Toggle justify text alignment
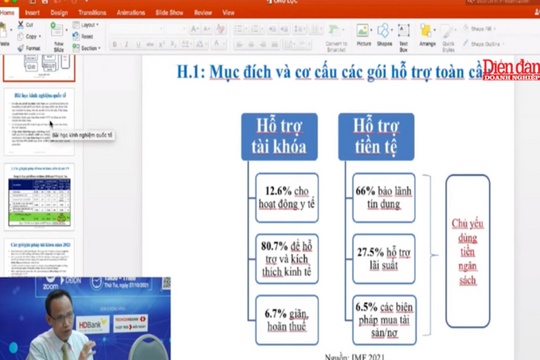 [x=275, y=44]
